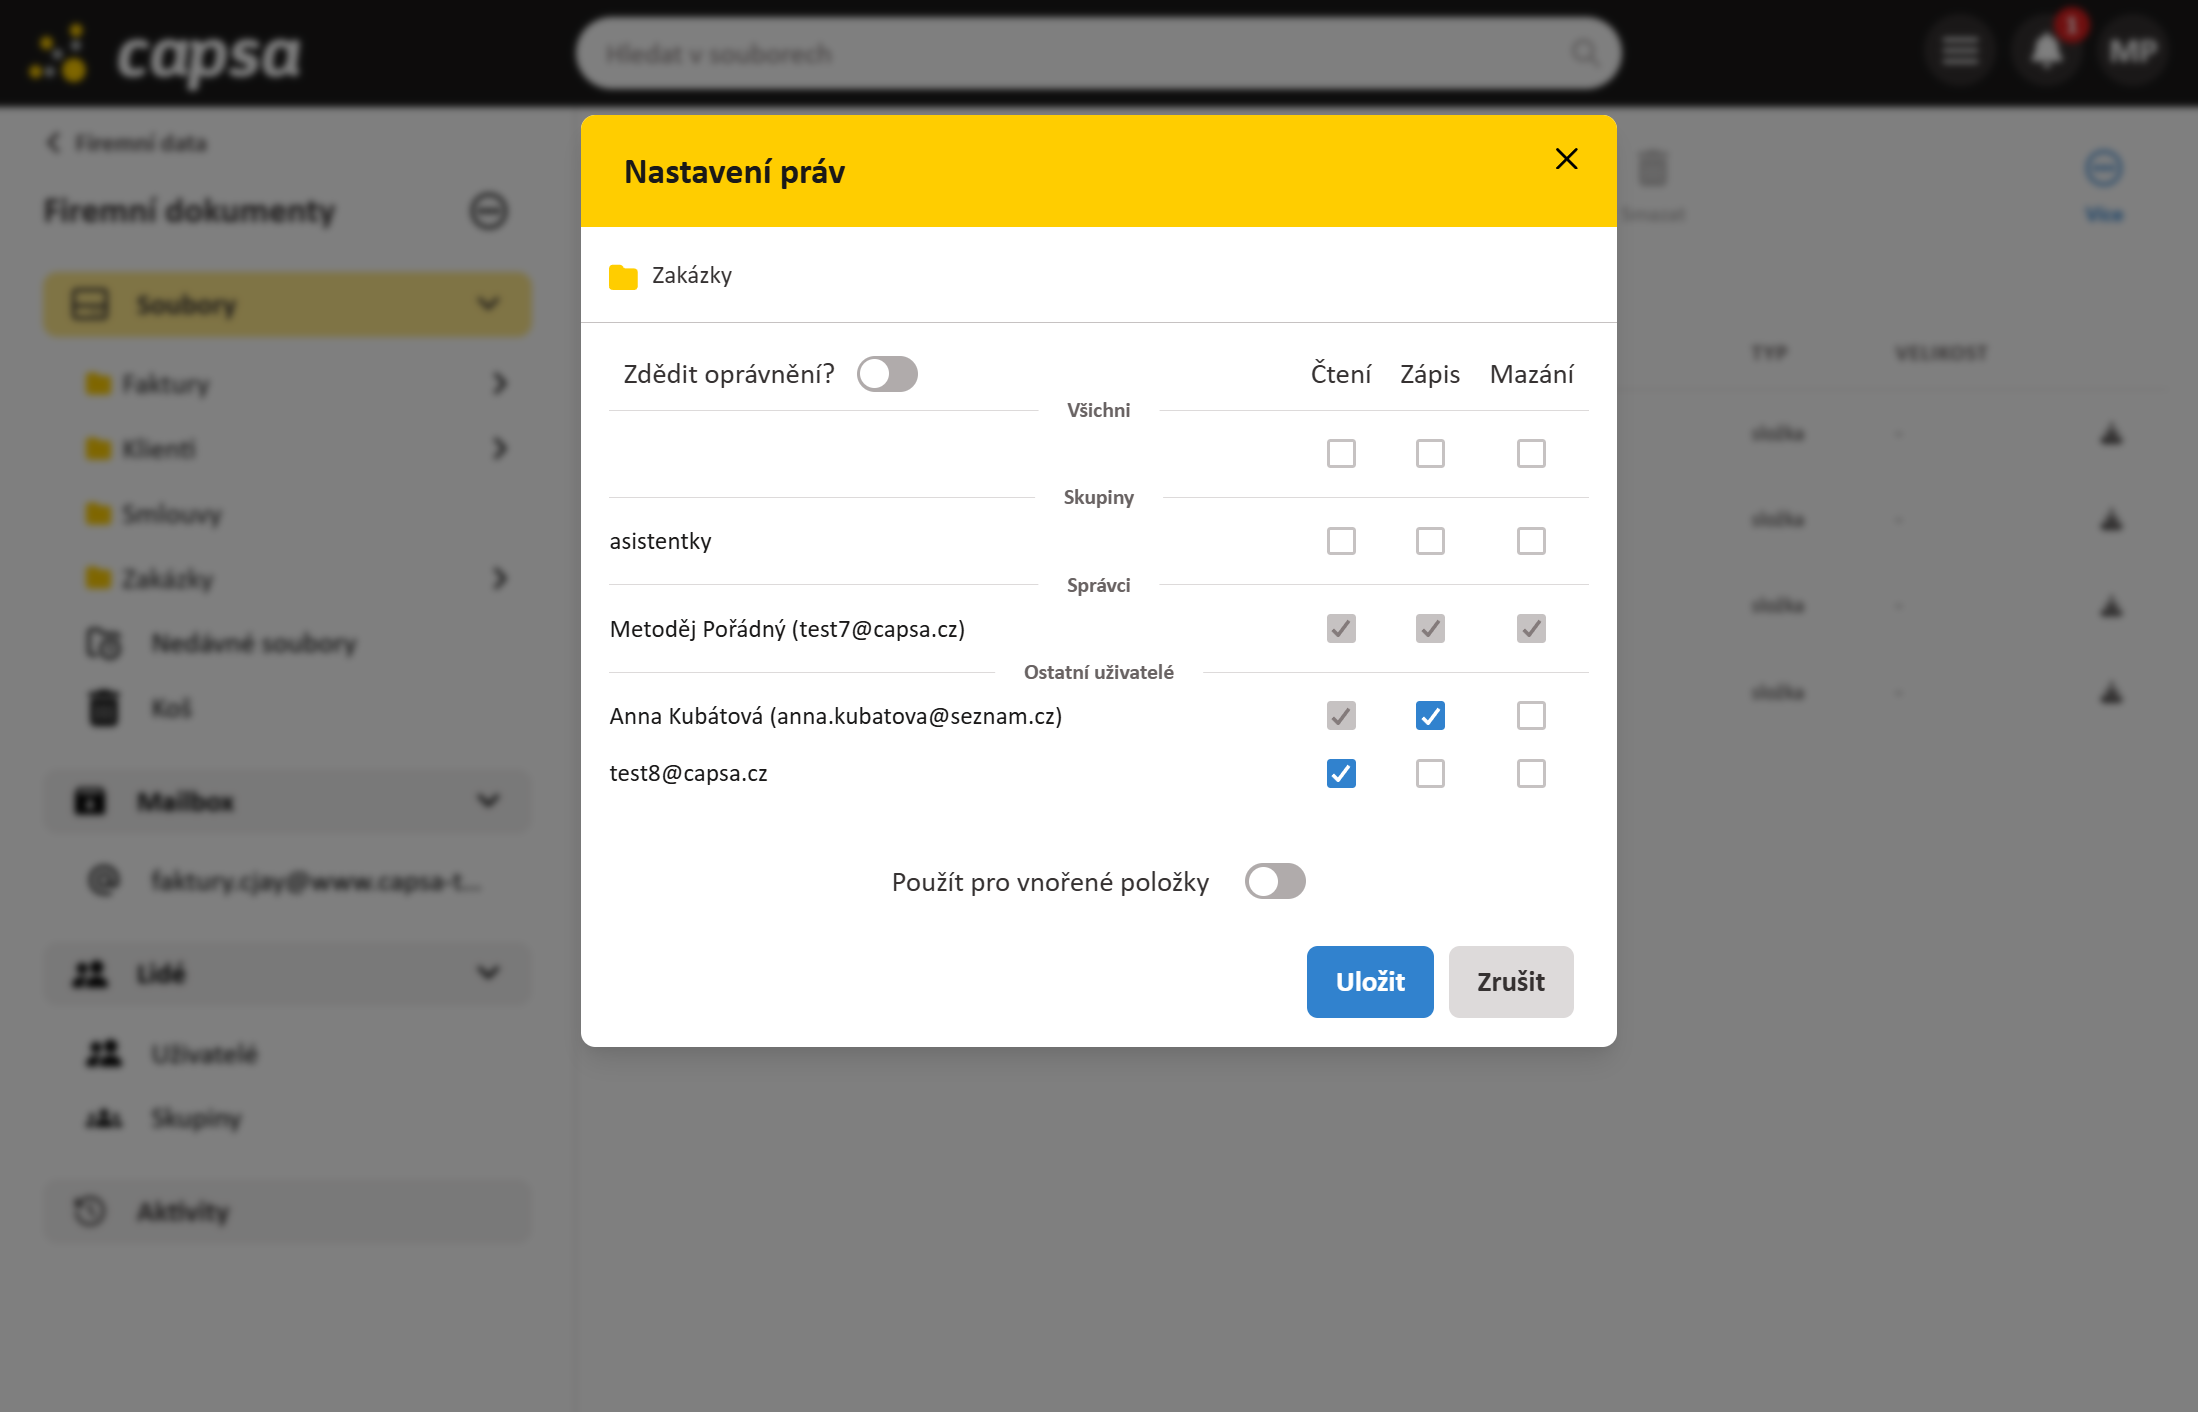
Task: Click the Aktivity history icon
Action: pyautogui.click(x=90, y=1211)
